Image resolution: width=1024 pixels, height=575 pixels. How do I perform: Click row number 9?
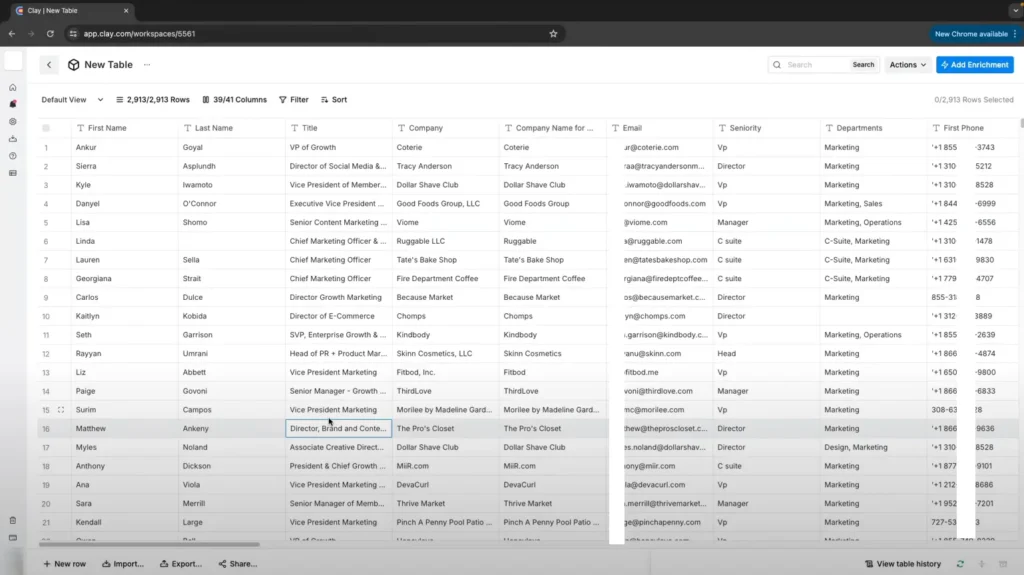click(46, 298)
